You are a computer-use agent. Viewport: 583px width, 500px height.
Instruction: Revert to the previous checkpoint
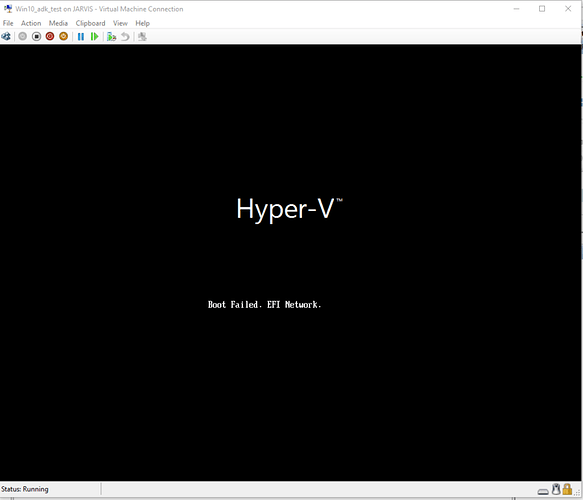pyautogui.click(x=125, y=36)
